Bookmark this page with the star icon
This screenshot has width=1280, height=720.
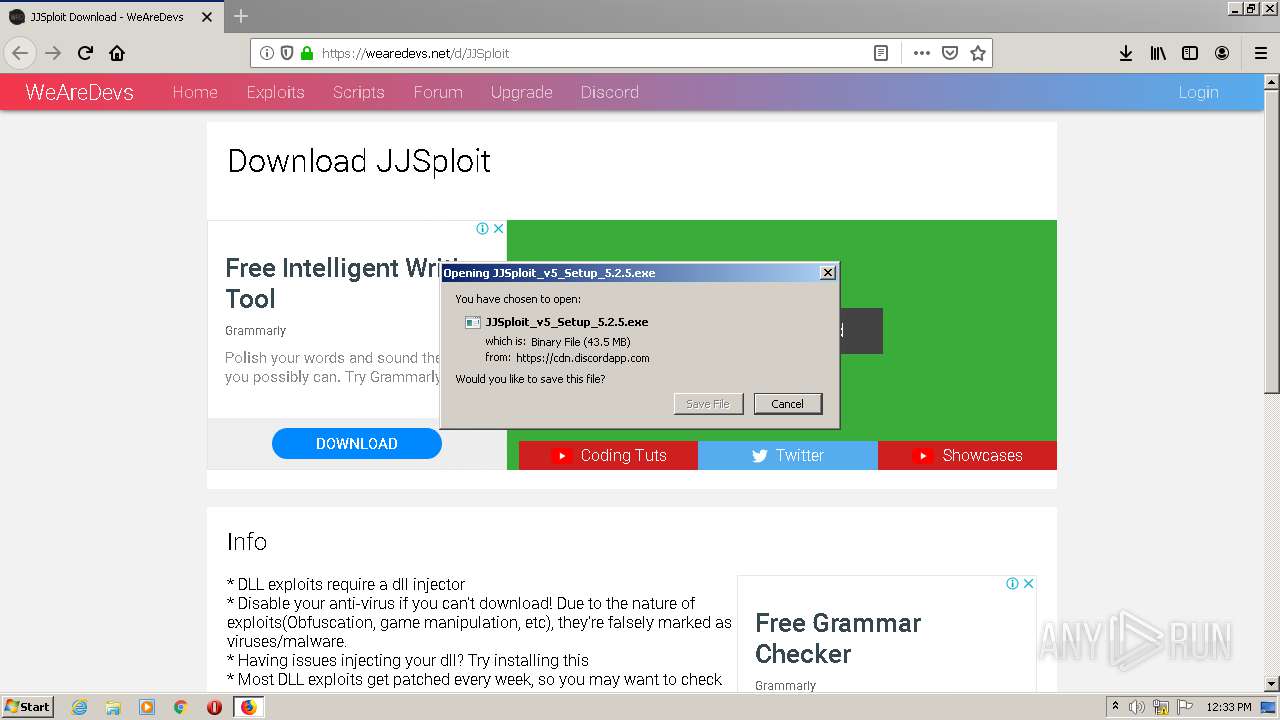point(978,53)
